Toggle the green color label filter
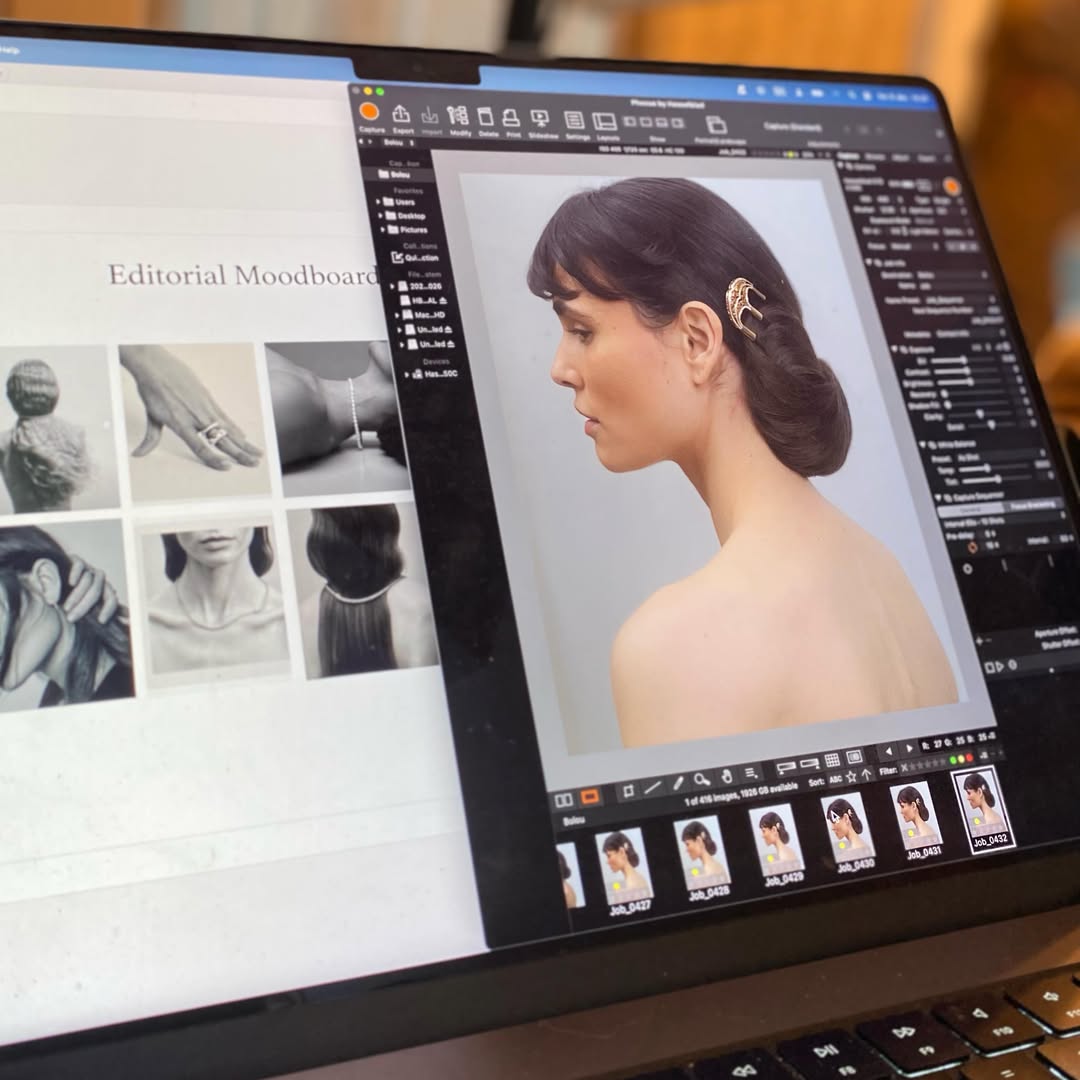 click(953, 760)
